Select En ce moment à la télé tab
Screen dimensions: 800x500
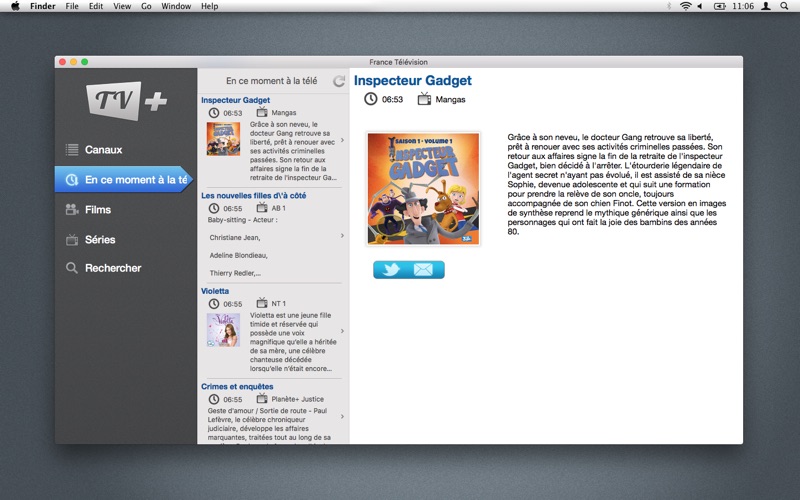(x=124, y=180)
